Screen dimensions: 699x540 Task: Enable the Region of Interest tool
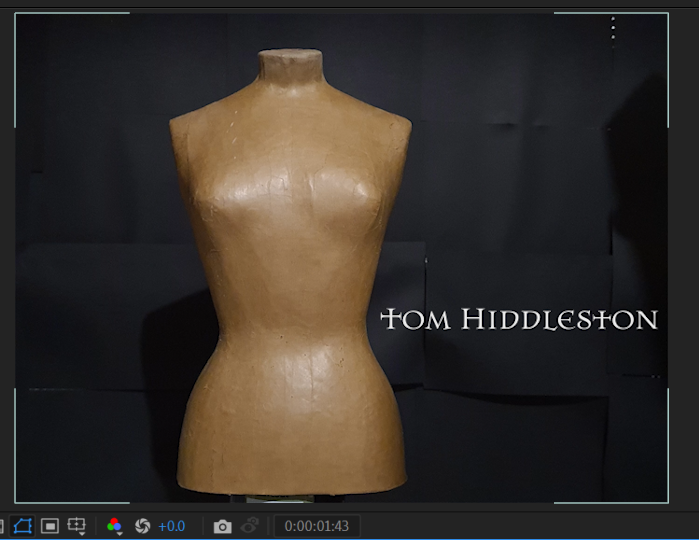(49, 526)
